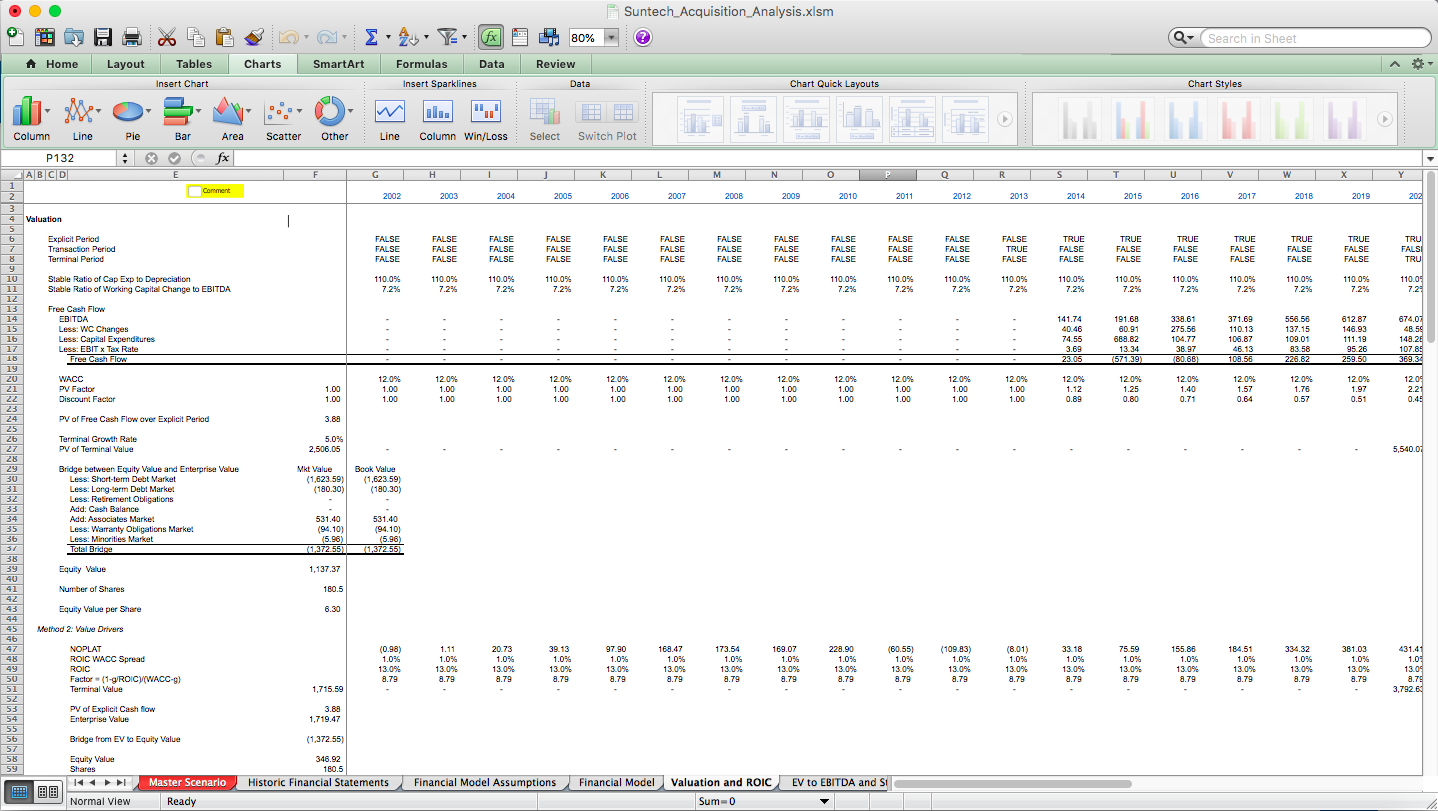Switch to the Formulas ribbon tab
This screenshot has height=811, width=1438.
(x=422, y=62)
